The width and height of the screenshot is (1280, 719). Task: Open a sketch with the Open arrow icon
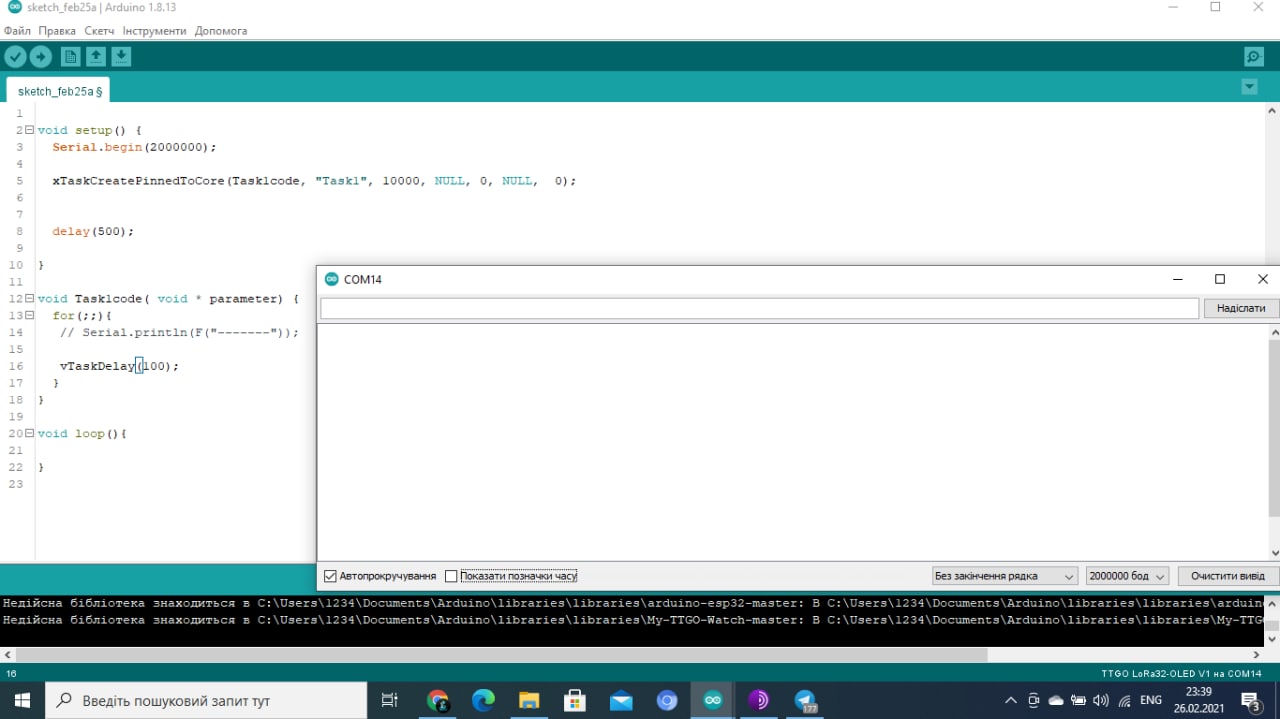[x=96, y=57]
